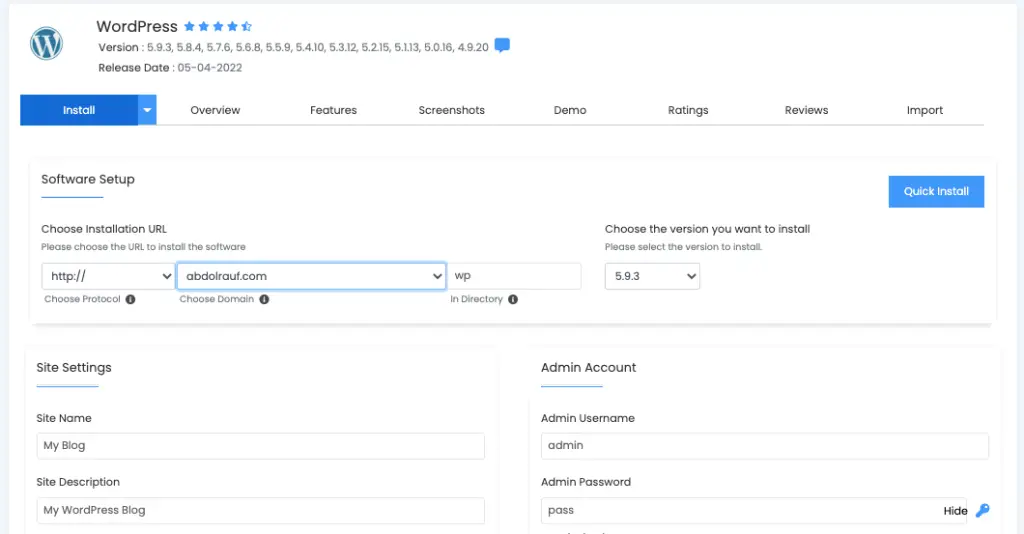Click the Quick Install button
Image resolution: width=1024 pixels, height=534 pixels.
coord(936,191)
